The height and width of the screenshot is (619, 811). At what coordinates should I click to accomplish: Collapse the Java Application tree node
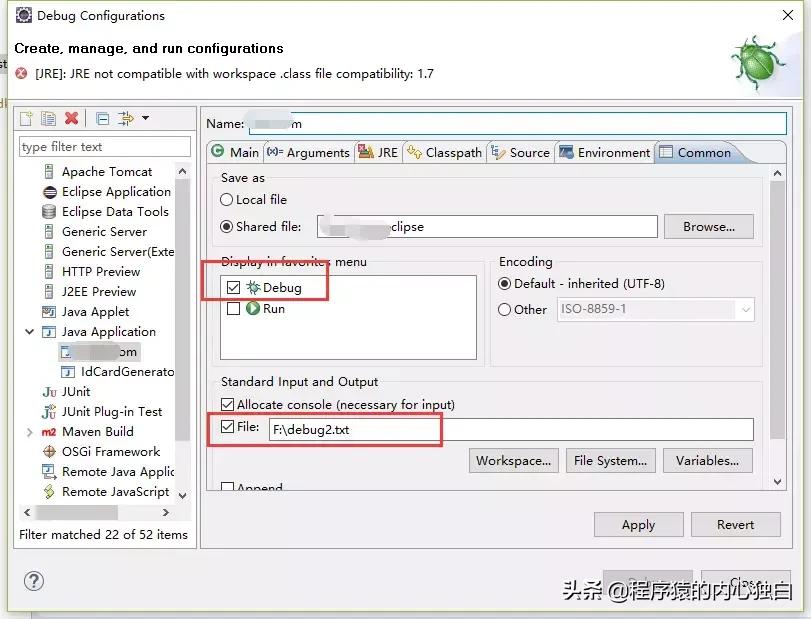pos(29,331)
